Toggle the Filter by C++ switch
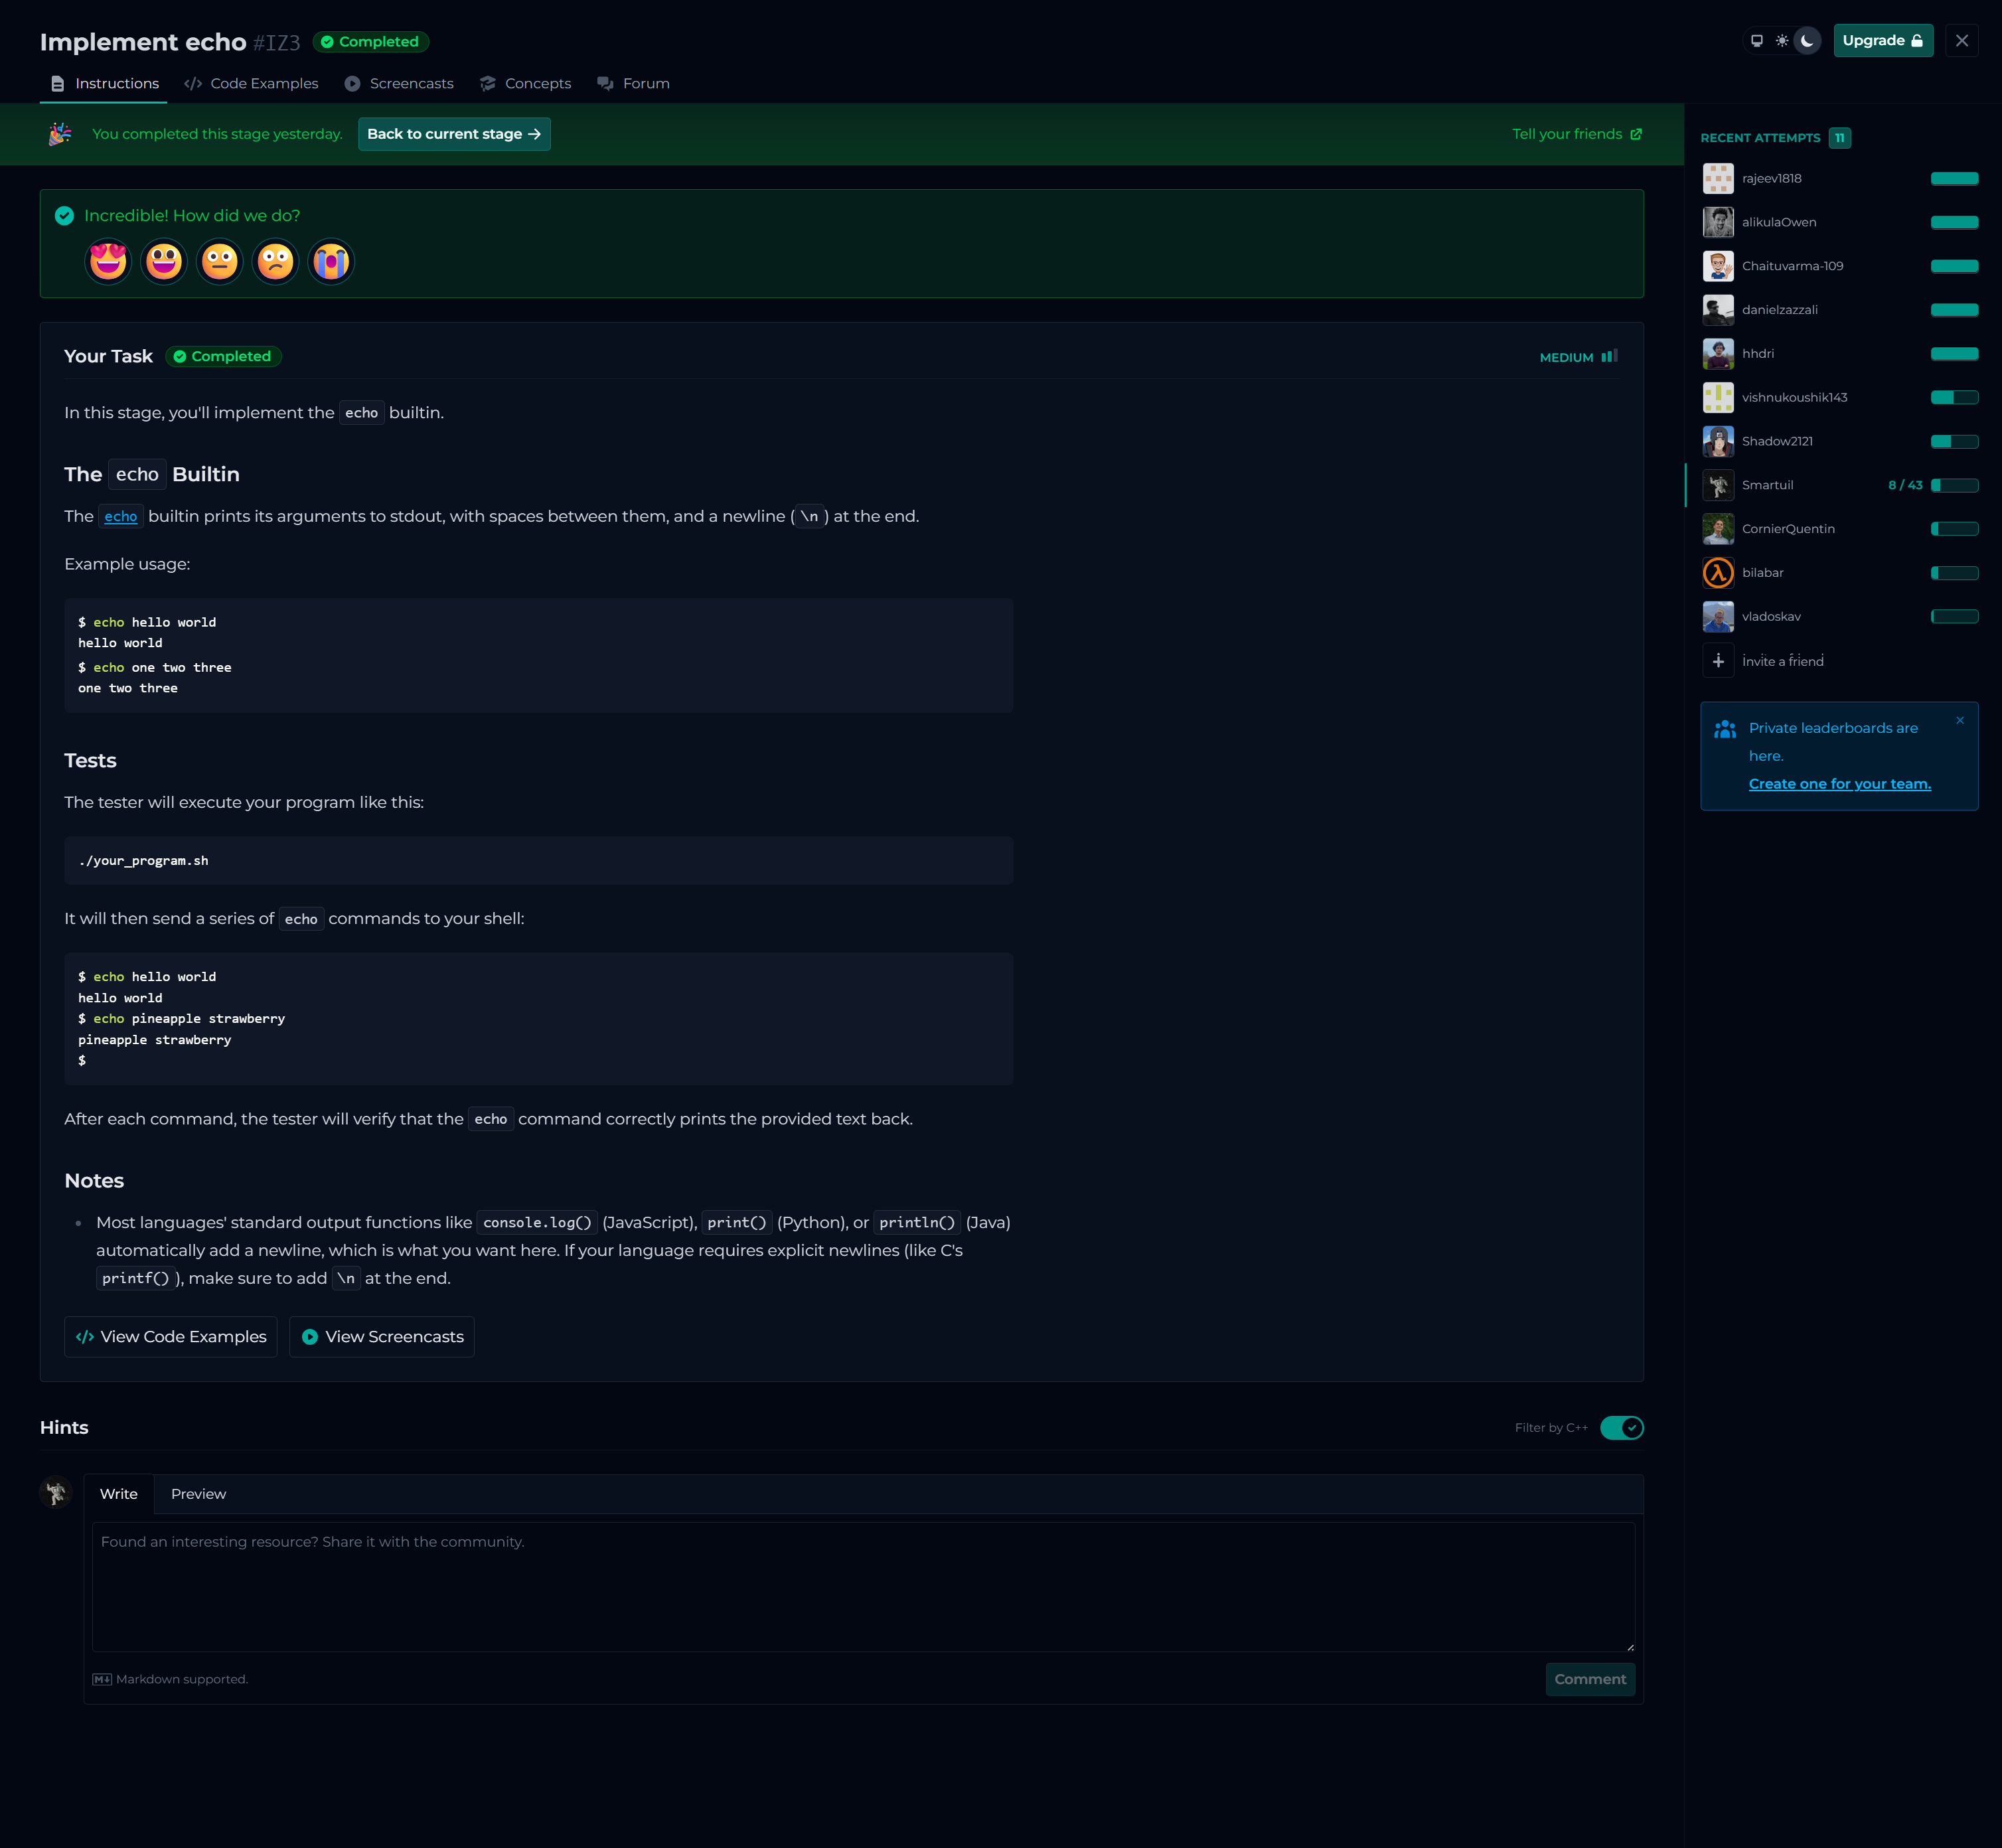This screenshot has height=1848, width=2002. click(x=1621, y=1428)
